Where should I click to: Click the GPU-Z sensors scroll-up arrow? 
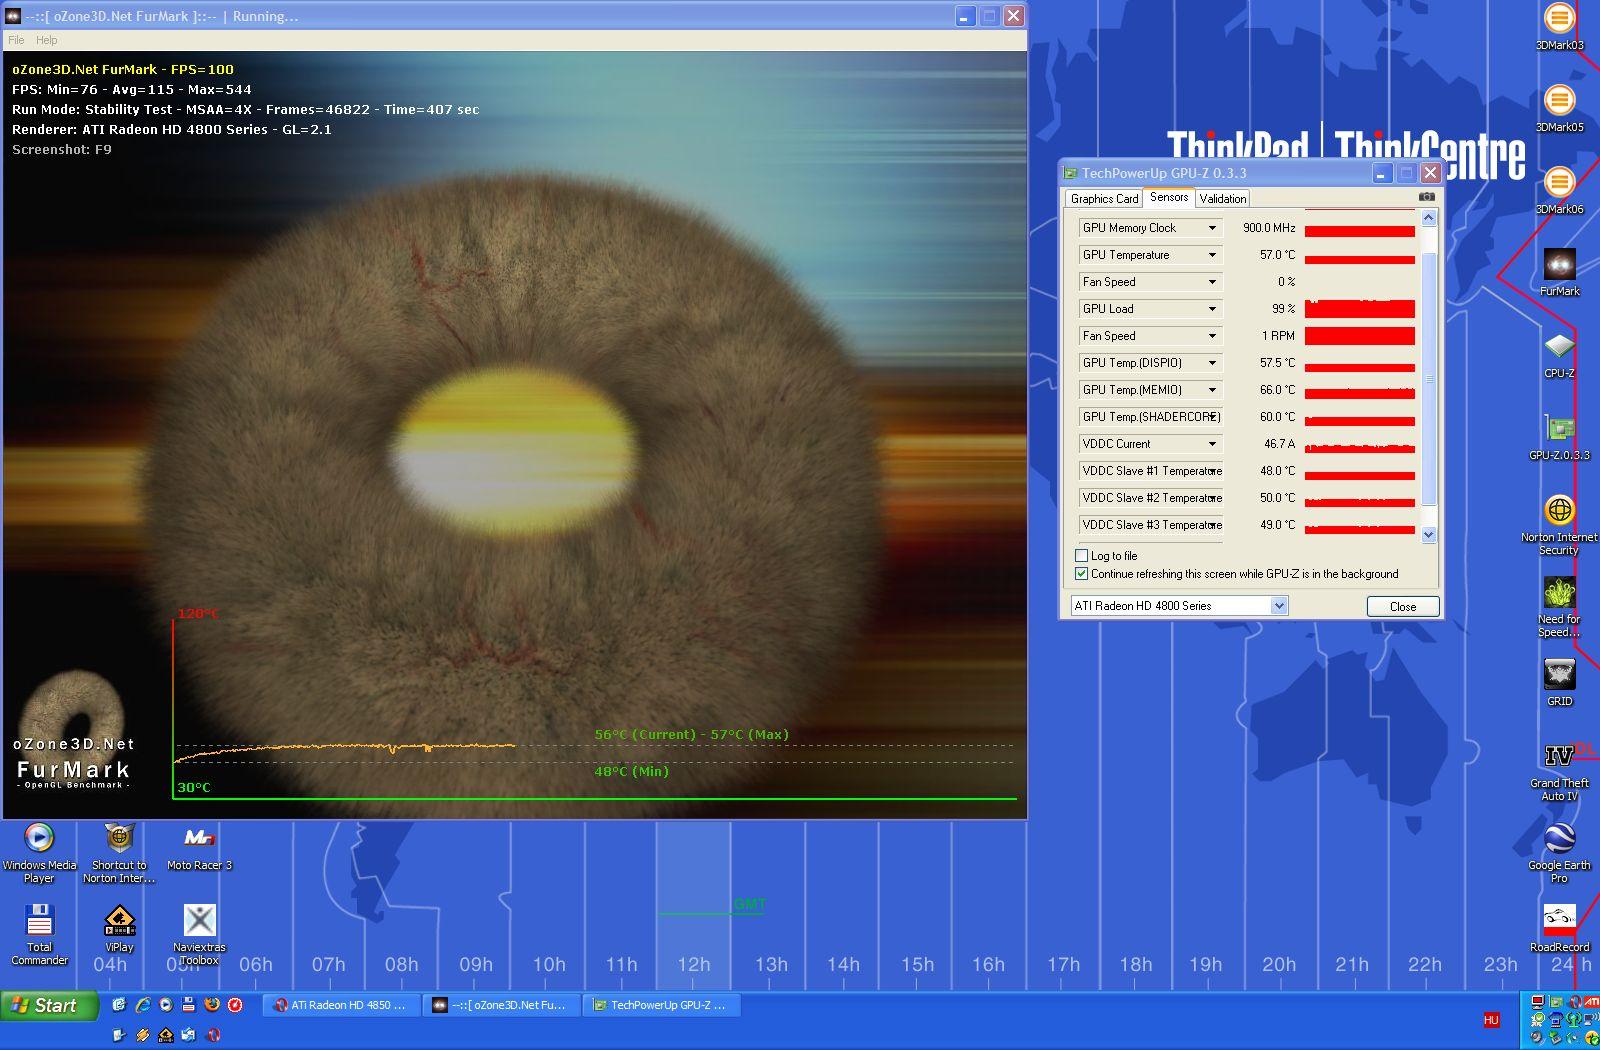point(1428,218)
